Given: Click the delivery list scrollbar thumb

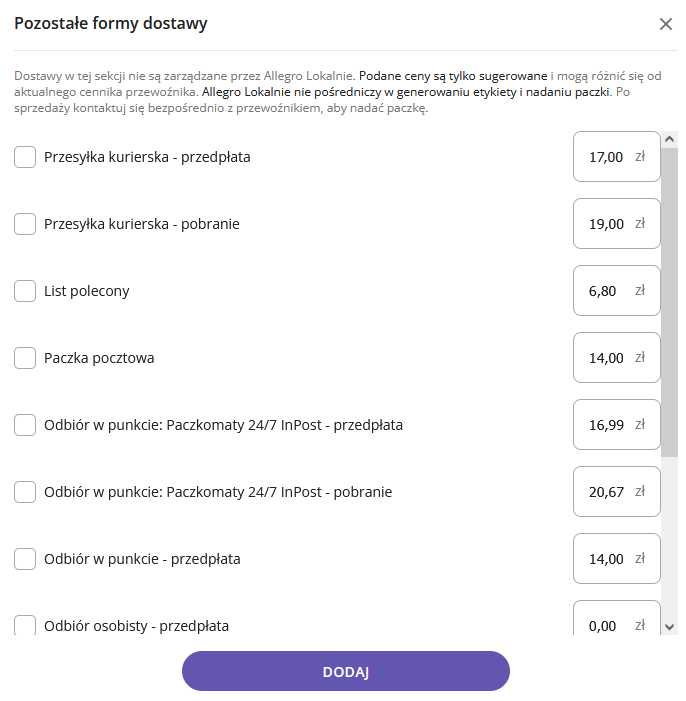Looking at the screenshot, I should click(x=670, y=300).
